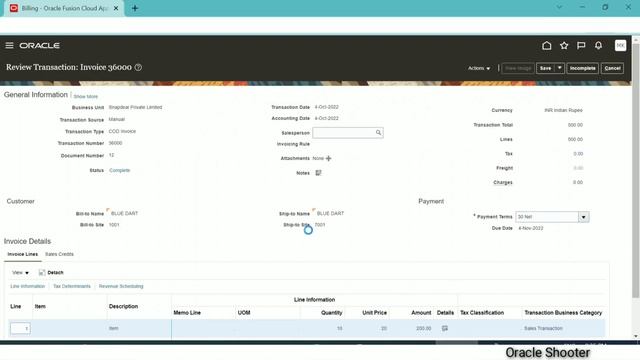Open the browser tab list chevron

(559, 7)
